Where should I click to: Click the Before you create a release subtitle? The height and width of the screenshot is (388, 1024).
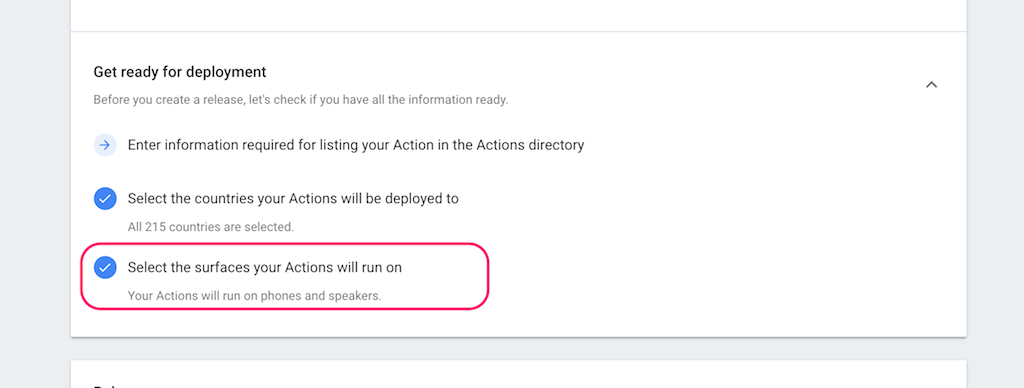300,100
